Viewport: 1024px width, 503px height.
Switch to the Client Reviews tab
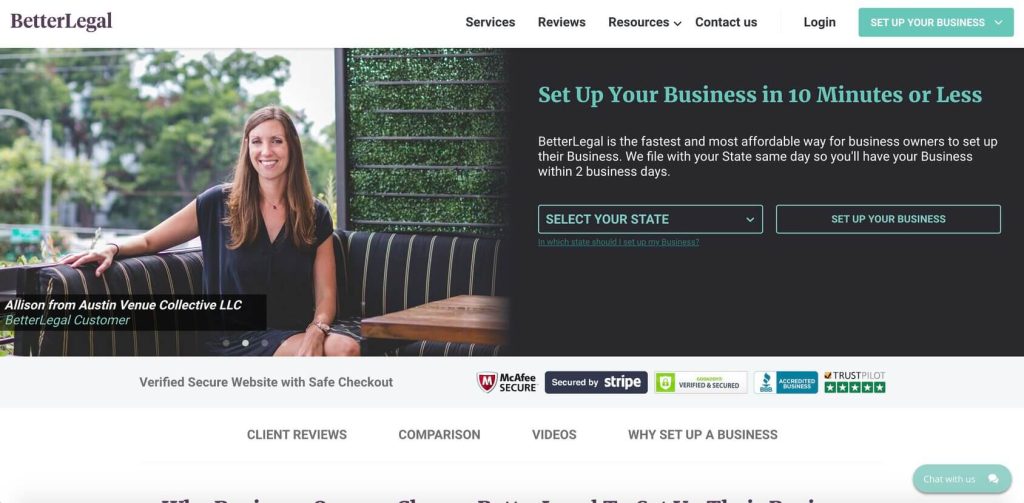click(x=297, y=434)
